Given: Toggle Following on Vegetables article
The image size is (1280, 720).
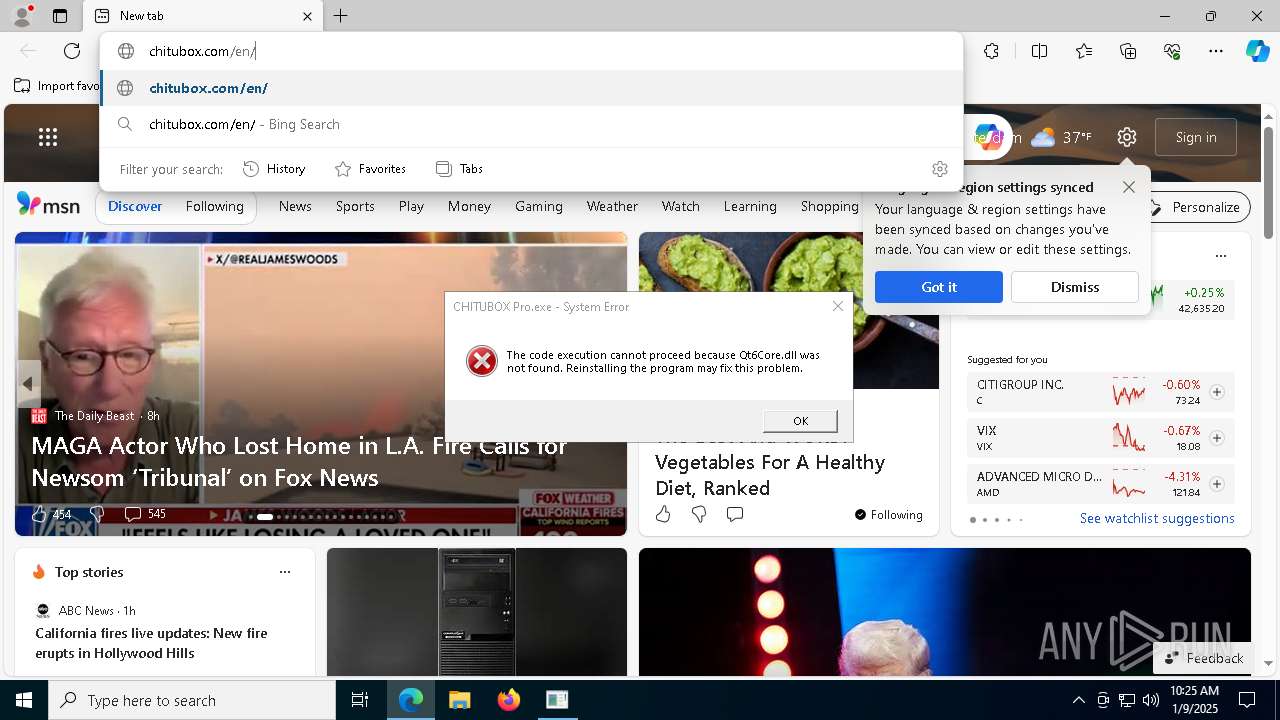Looking at the screenshot, I should 889,515.
